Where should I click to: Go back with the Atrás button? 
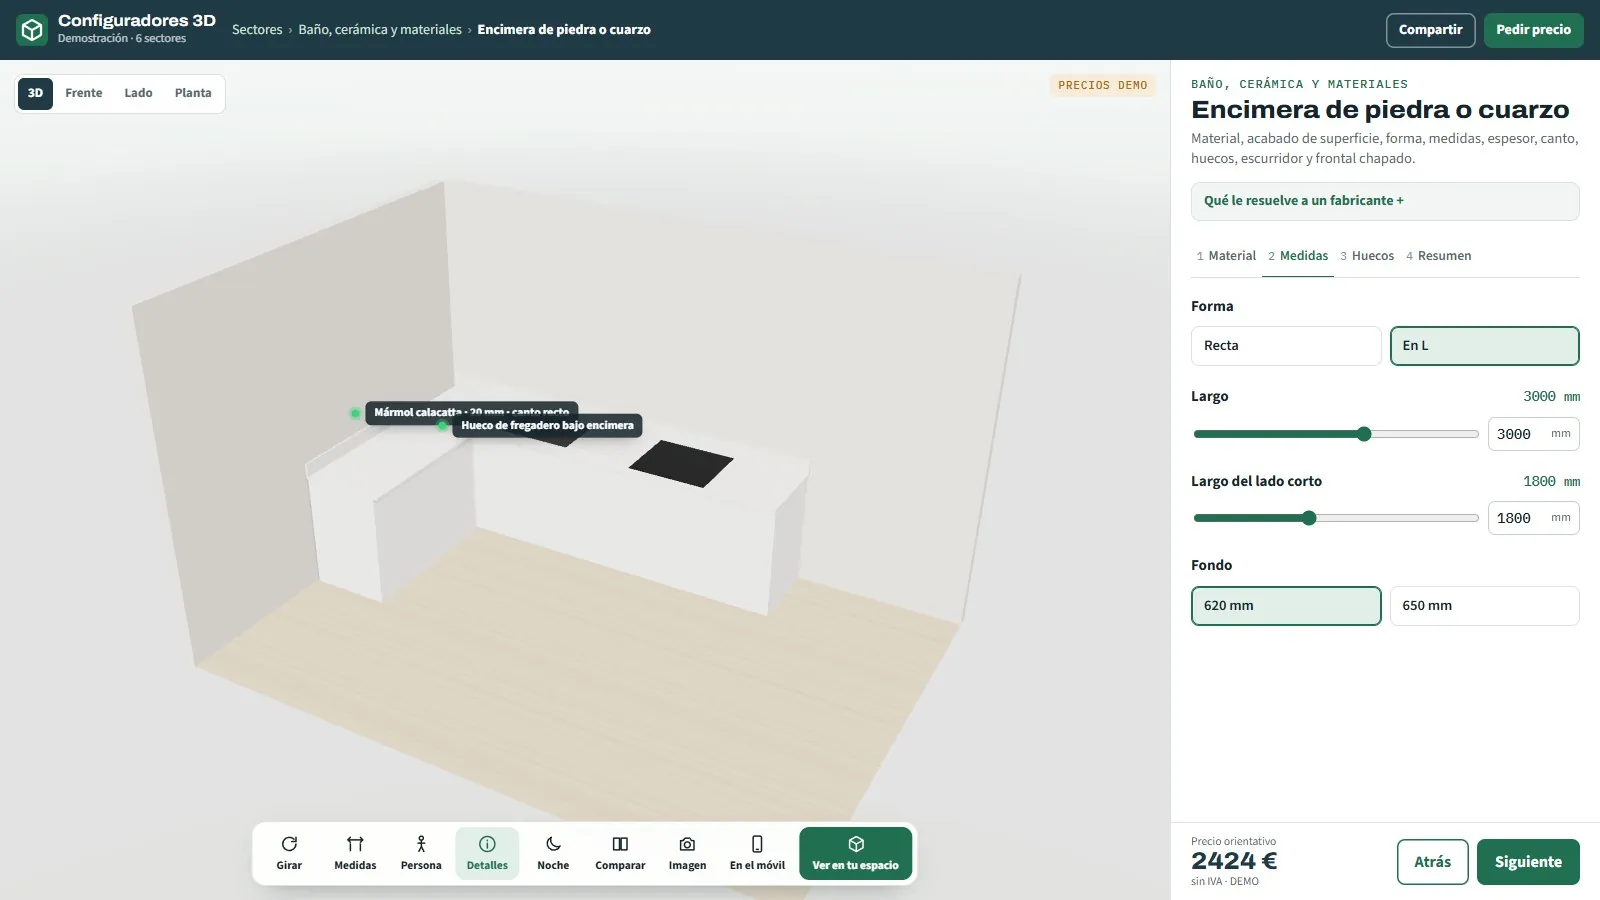[x=1432, y=862]
